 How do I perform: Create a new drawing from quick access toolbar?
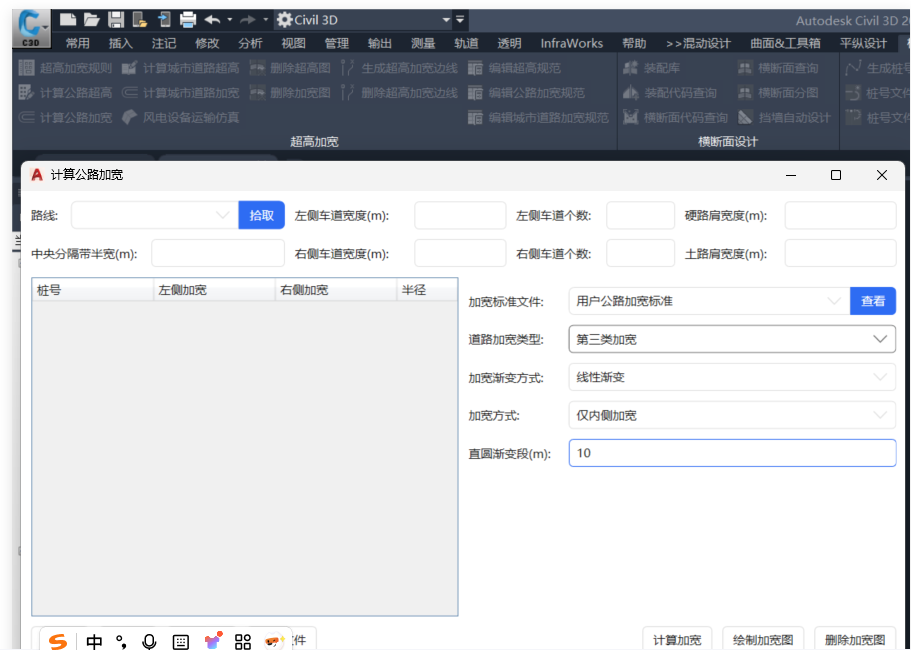(x=68, y=20)
